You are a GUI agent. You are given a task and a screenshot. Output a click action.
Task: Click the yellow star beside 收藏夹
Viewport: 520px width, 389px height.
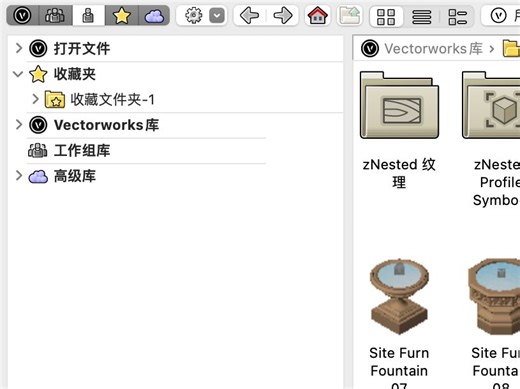pos(38,74)
